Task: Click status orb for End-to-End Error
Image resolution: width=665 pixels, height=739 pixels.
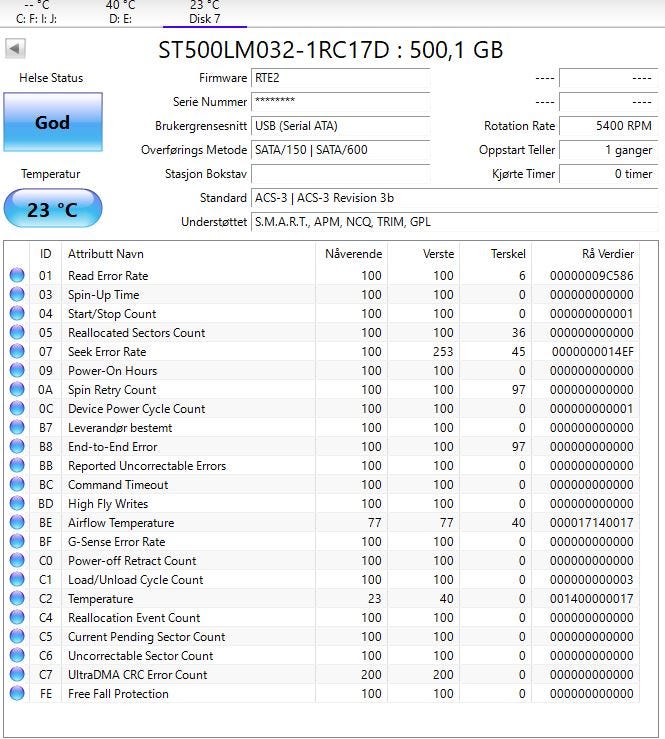Action: pos(17,446)
